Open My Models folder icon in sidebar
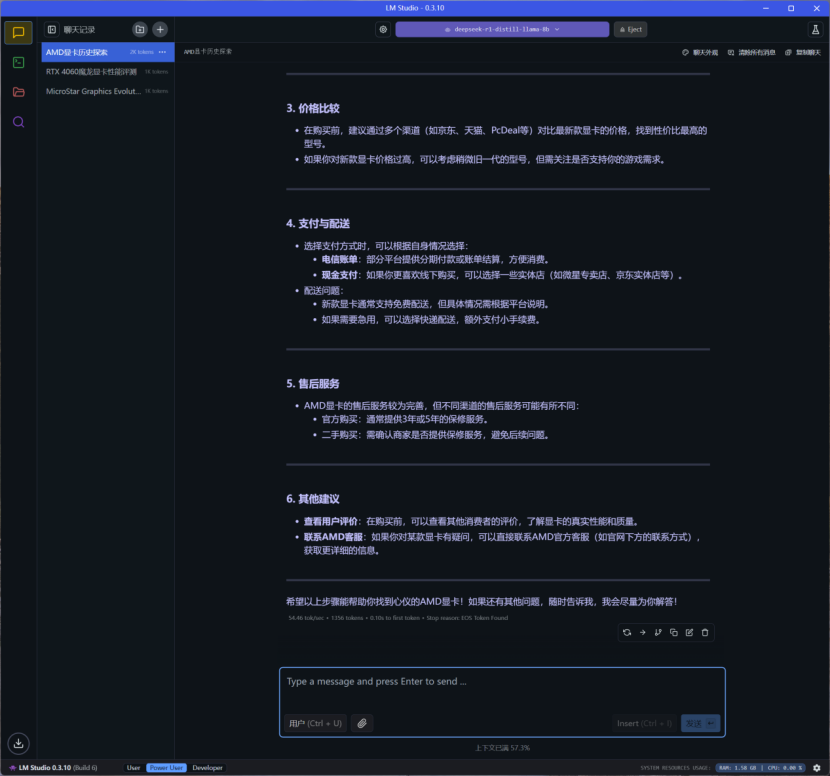This screenshot has height=776, width=830. (x=18, y=92)
